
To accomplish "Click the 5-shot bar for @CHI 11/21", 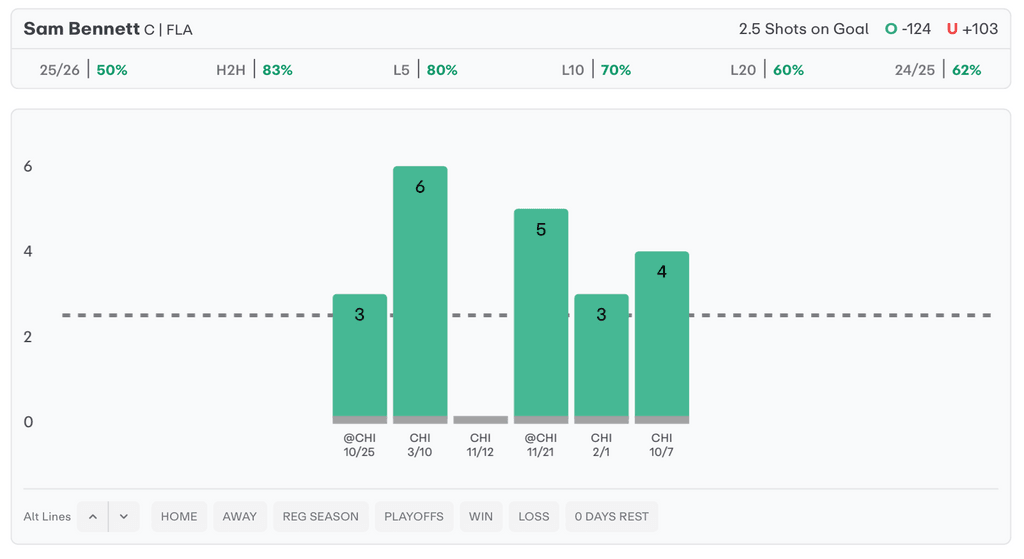I will 541,310.
